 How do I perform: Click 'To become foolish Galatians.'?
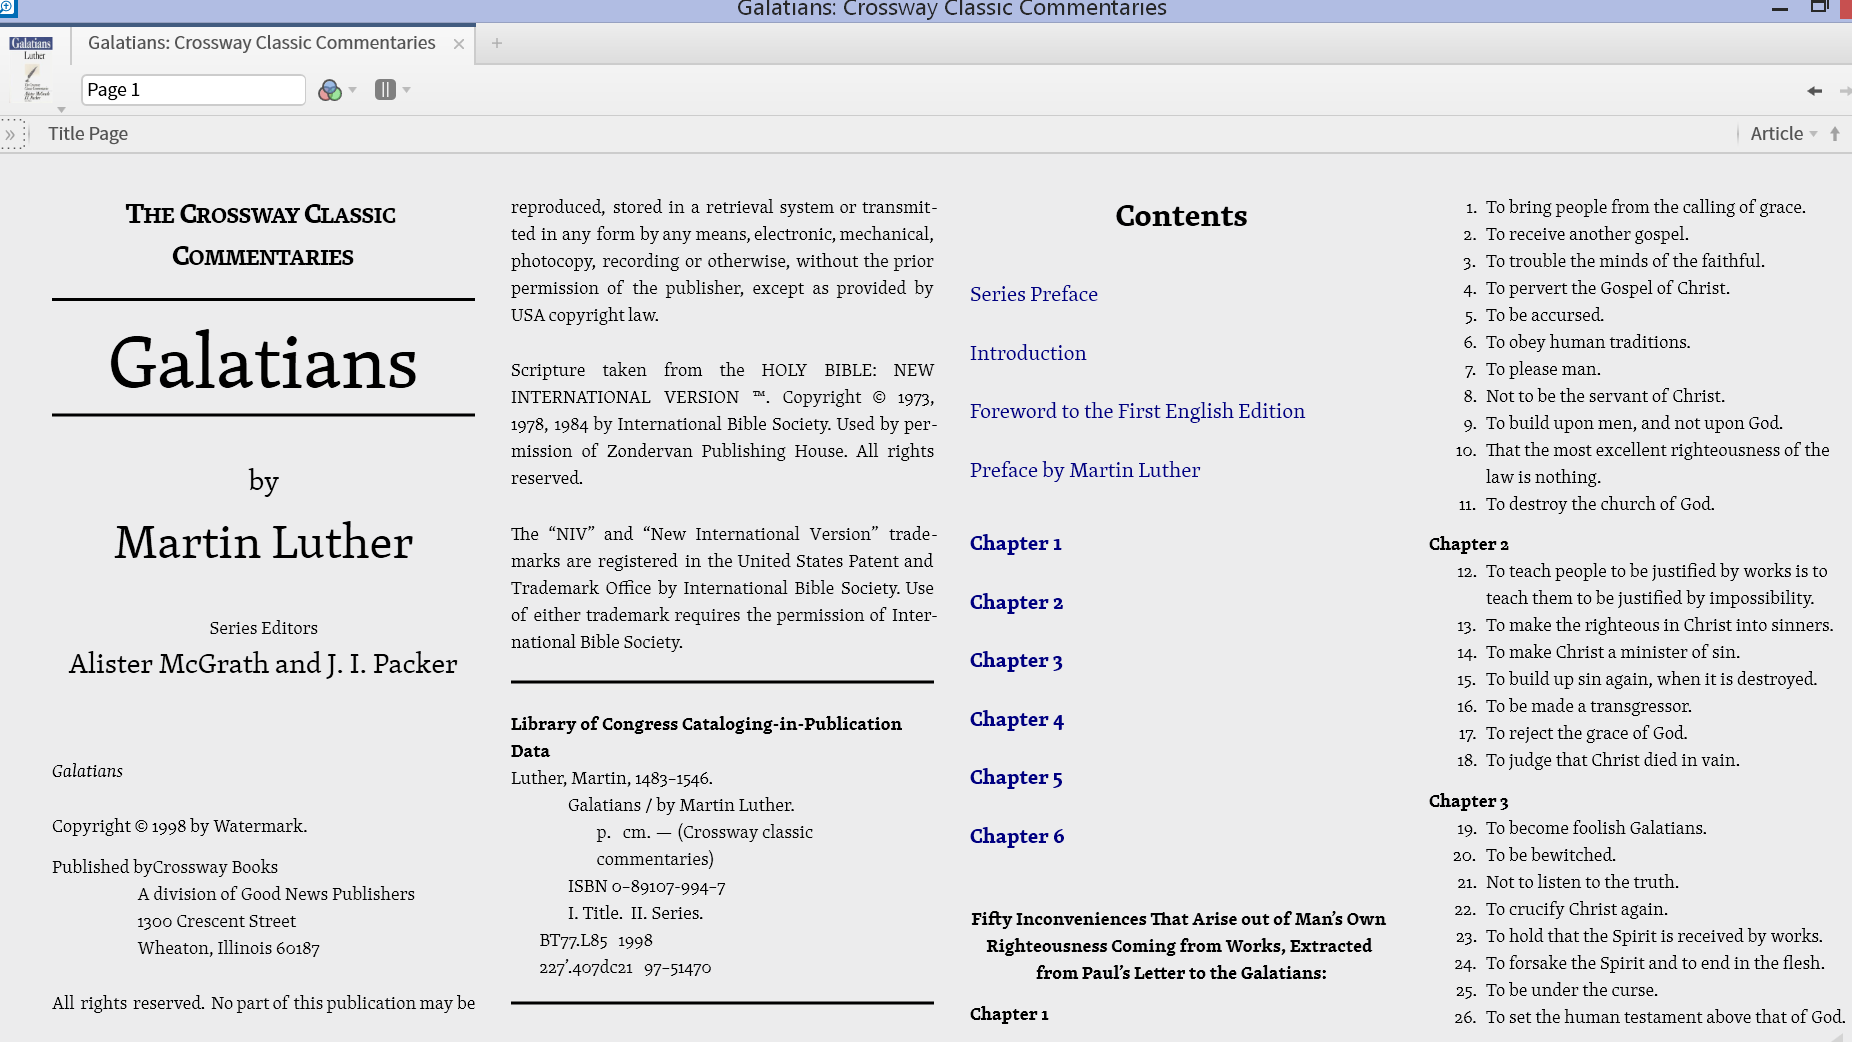(1596, 828)
